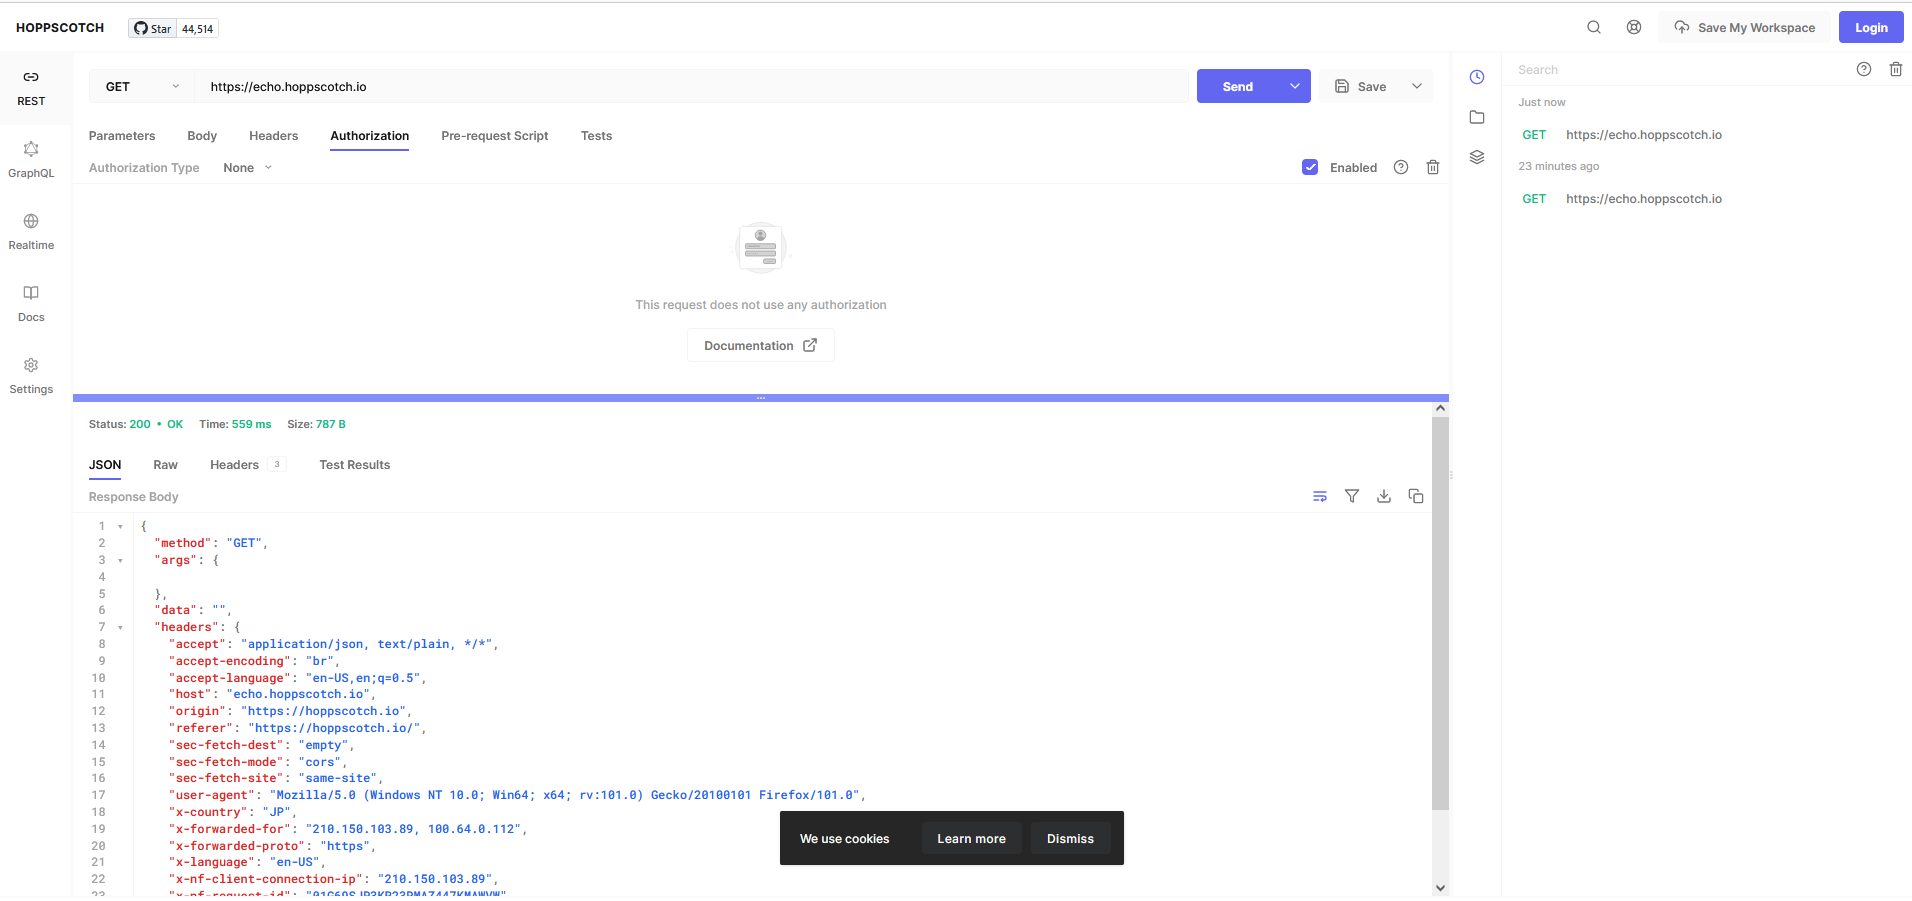Open the Realtime section

click(31, 232)
